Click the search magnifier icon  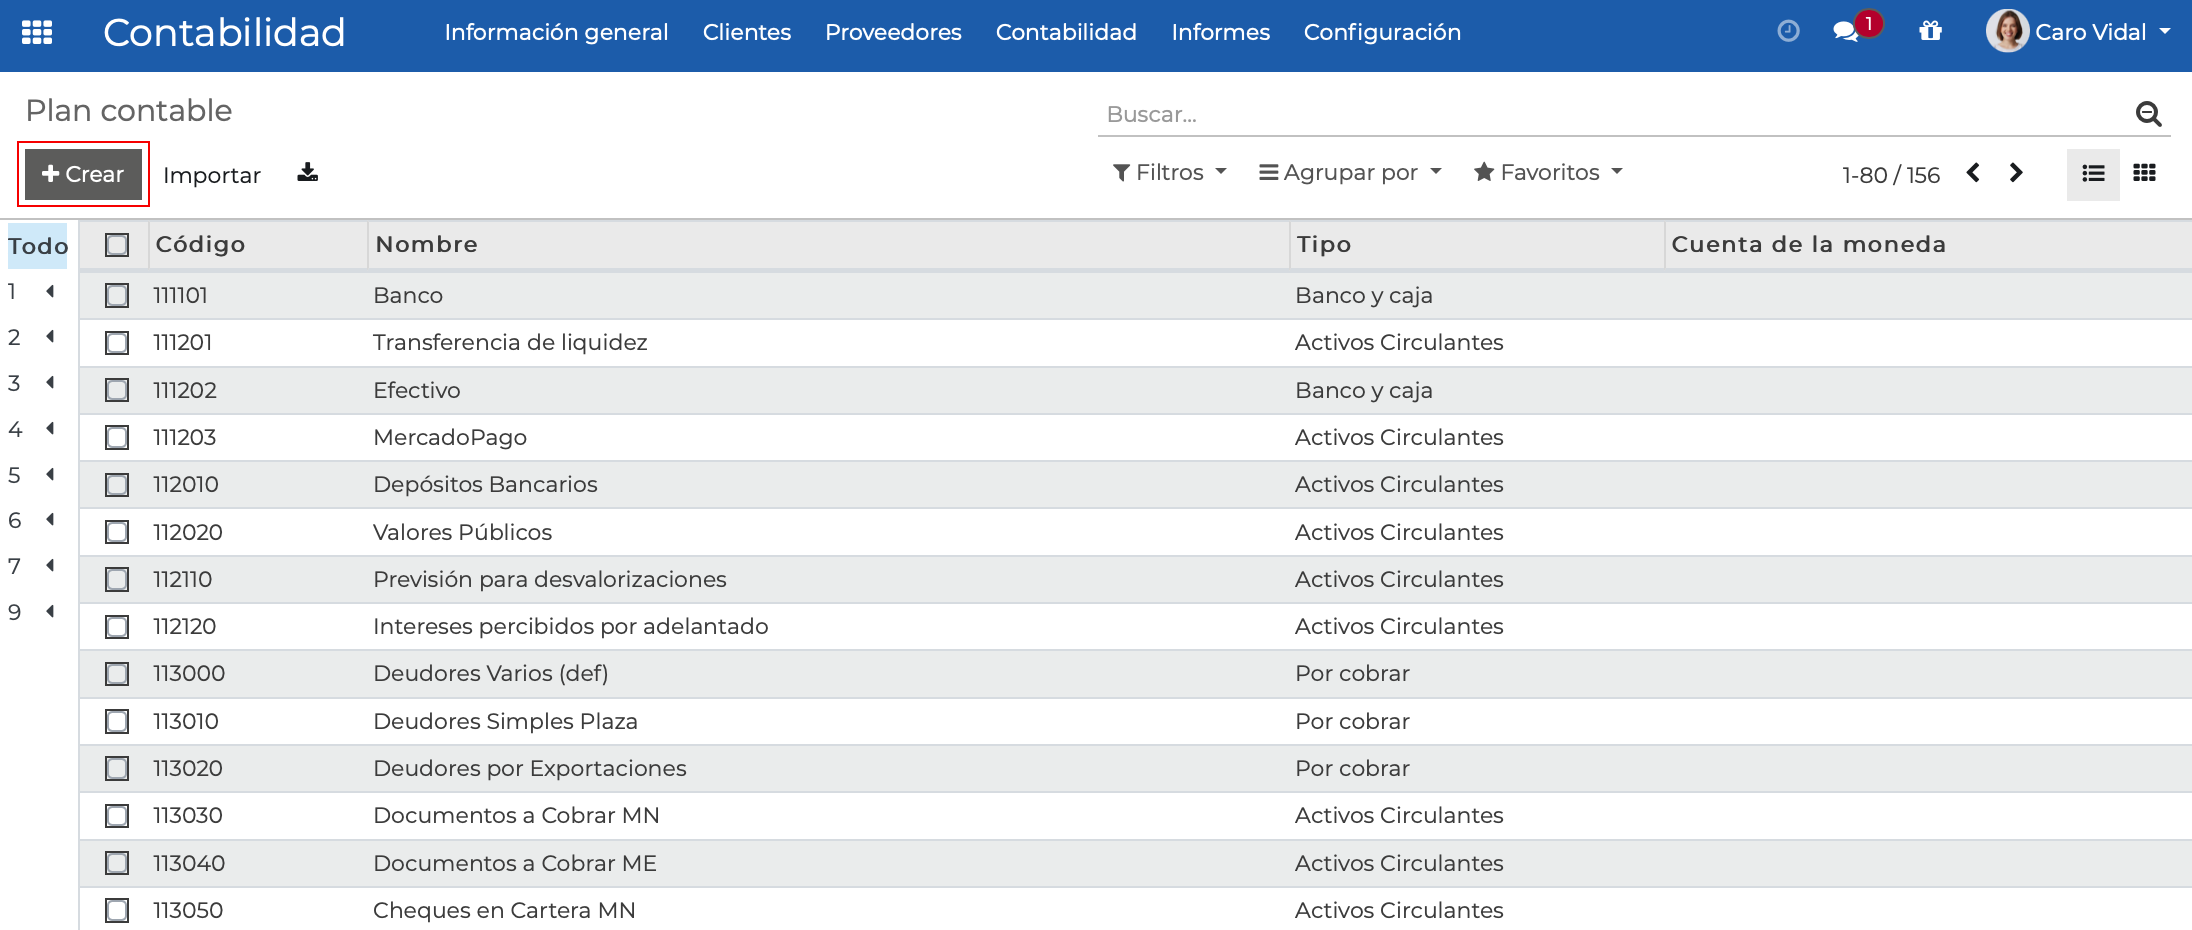coord(2147,113)
